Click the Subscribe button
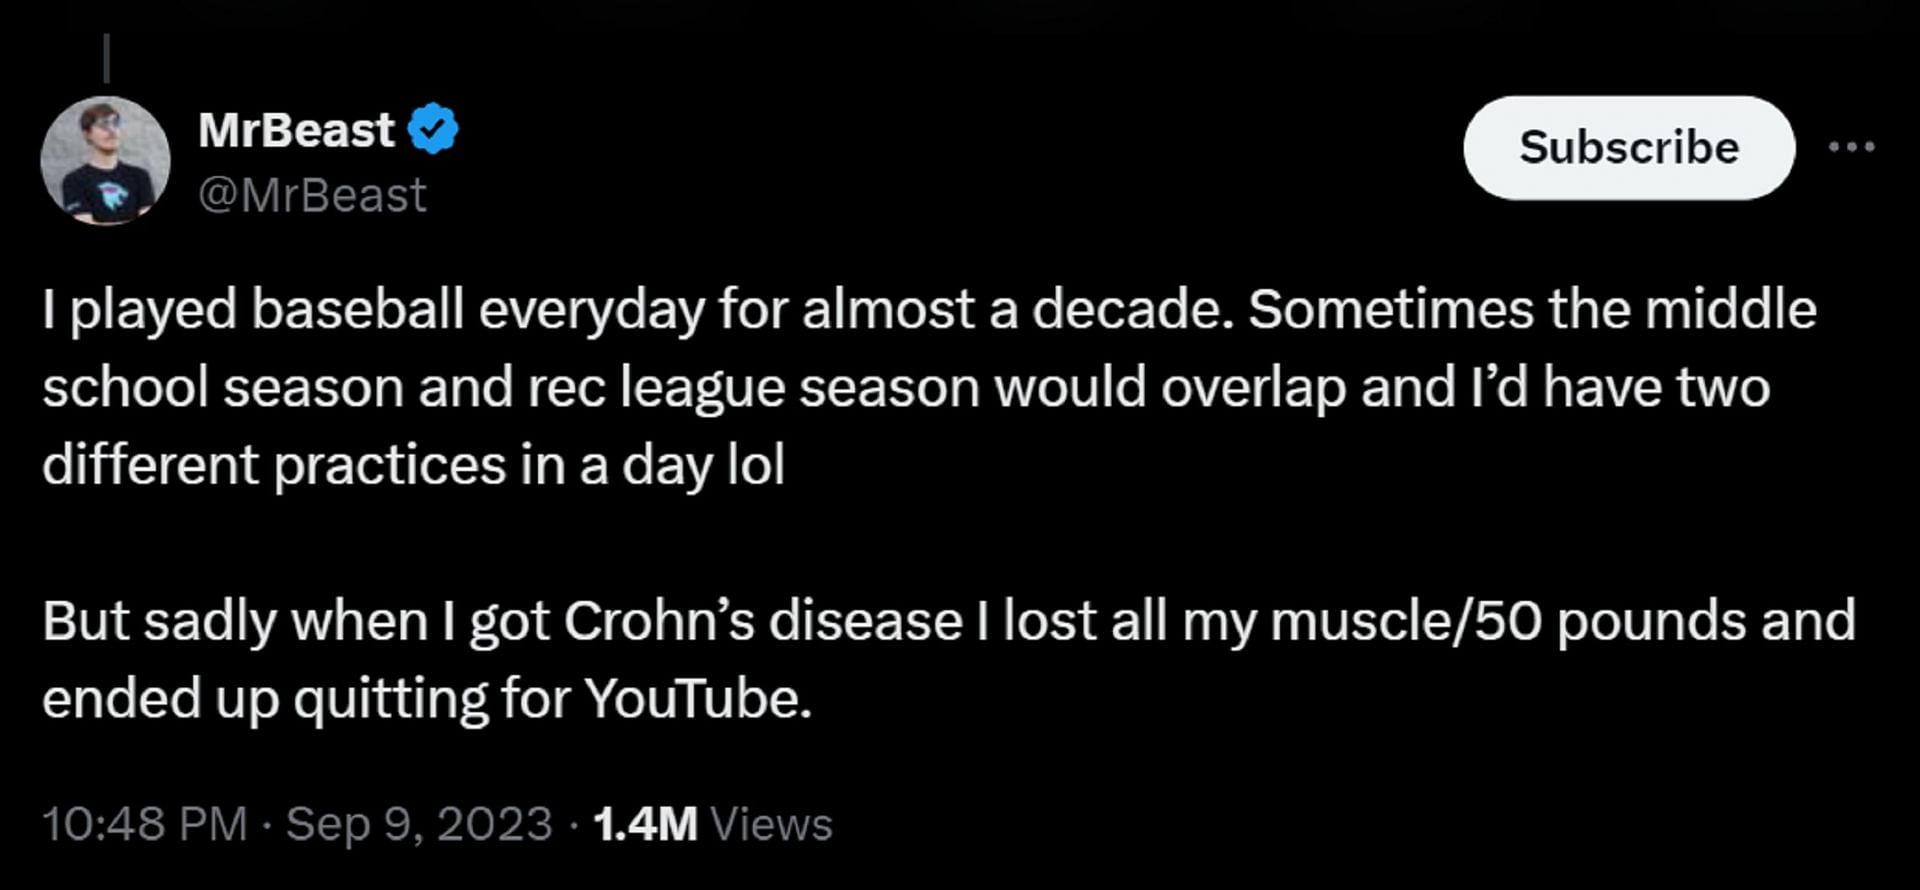 pos(1628,147)
